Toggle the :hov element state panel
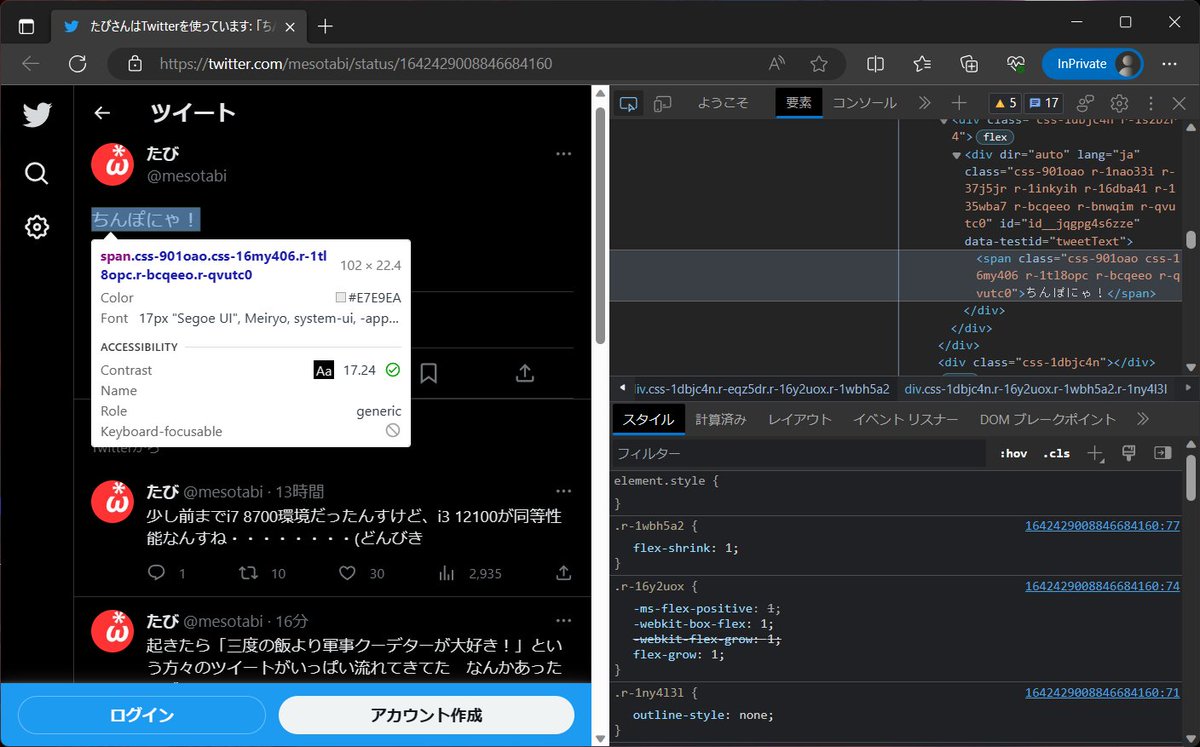 [1013, 453]
